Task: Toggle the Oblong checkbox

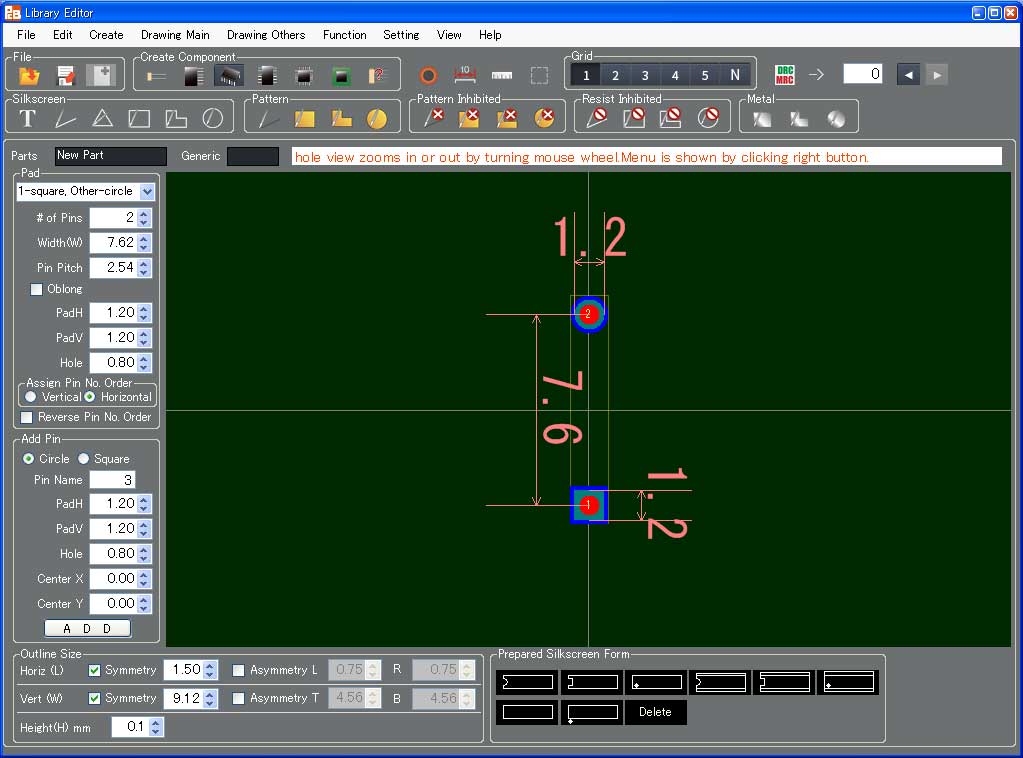Action: pyautogui.click(x=37, y=289)
